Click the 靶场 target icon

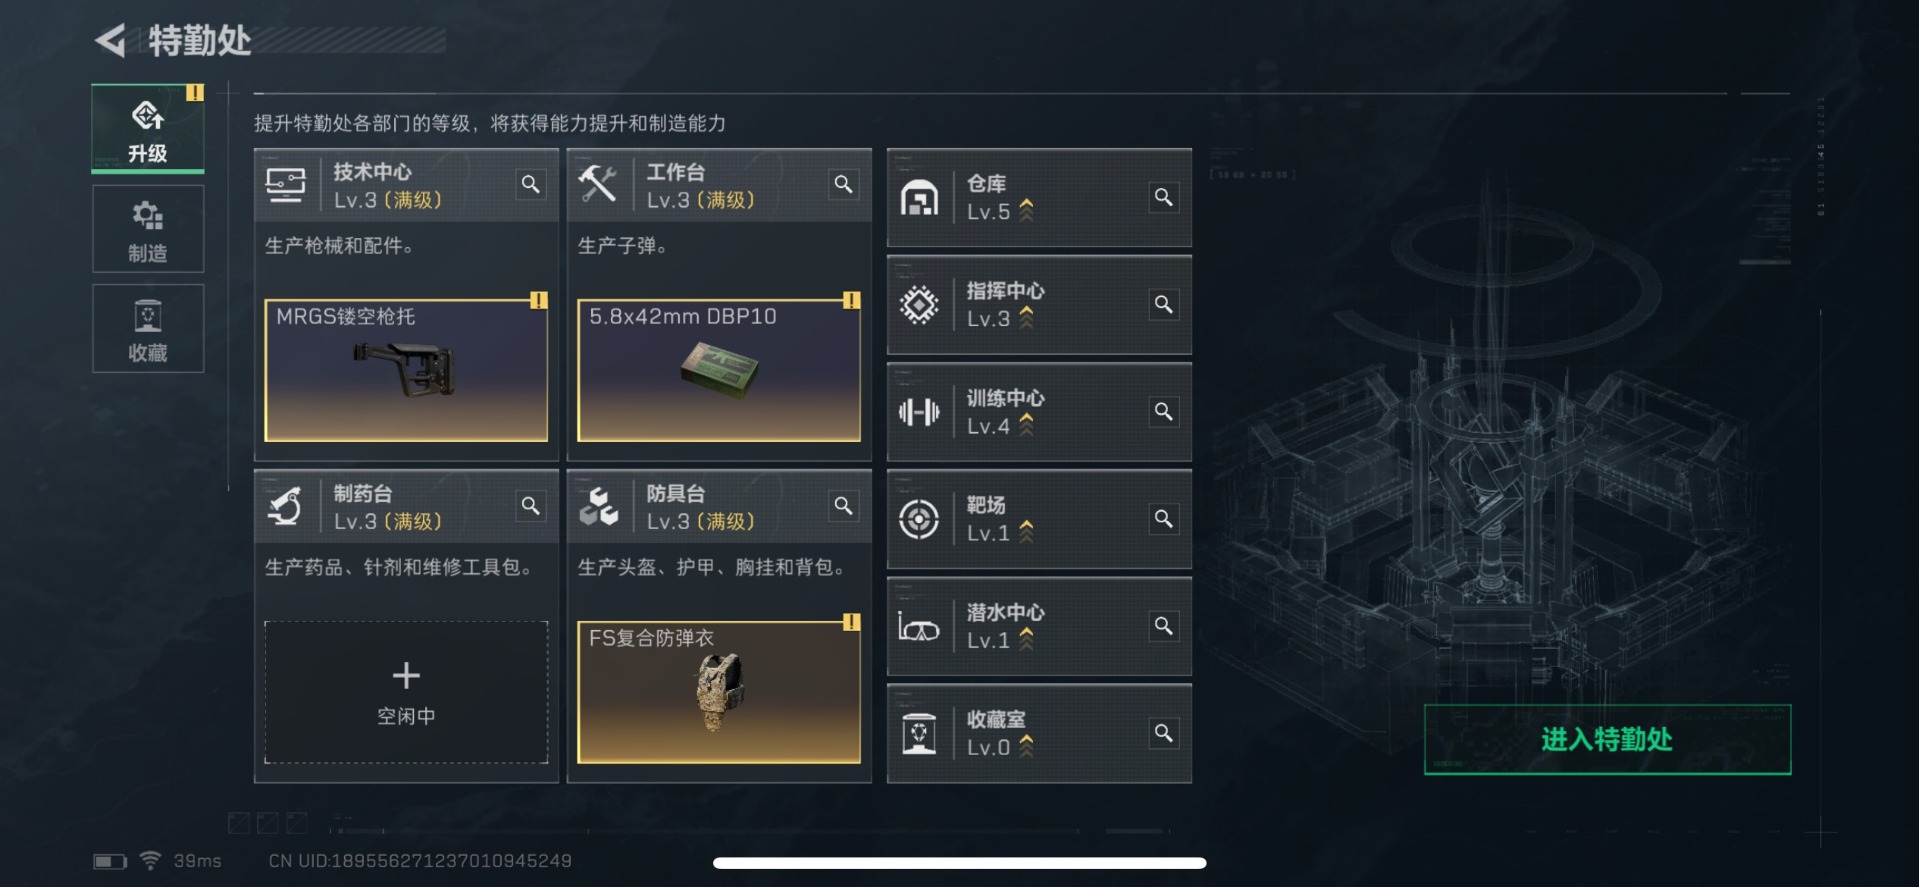click(919, 519)
